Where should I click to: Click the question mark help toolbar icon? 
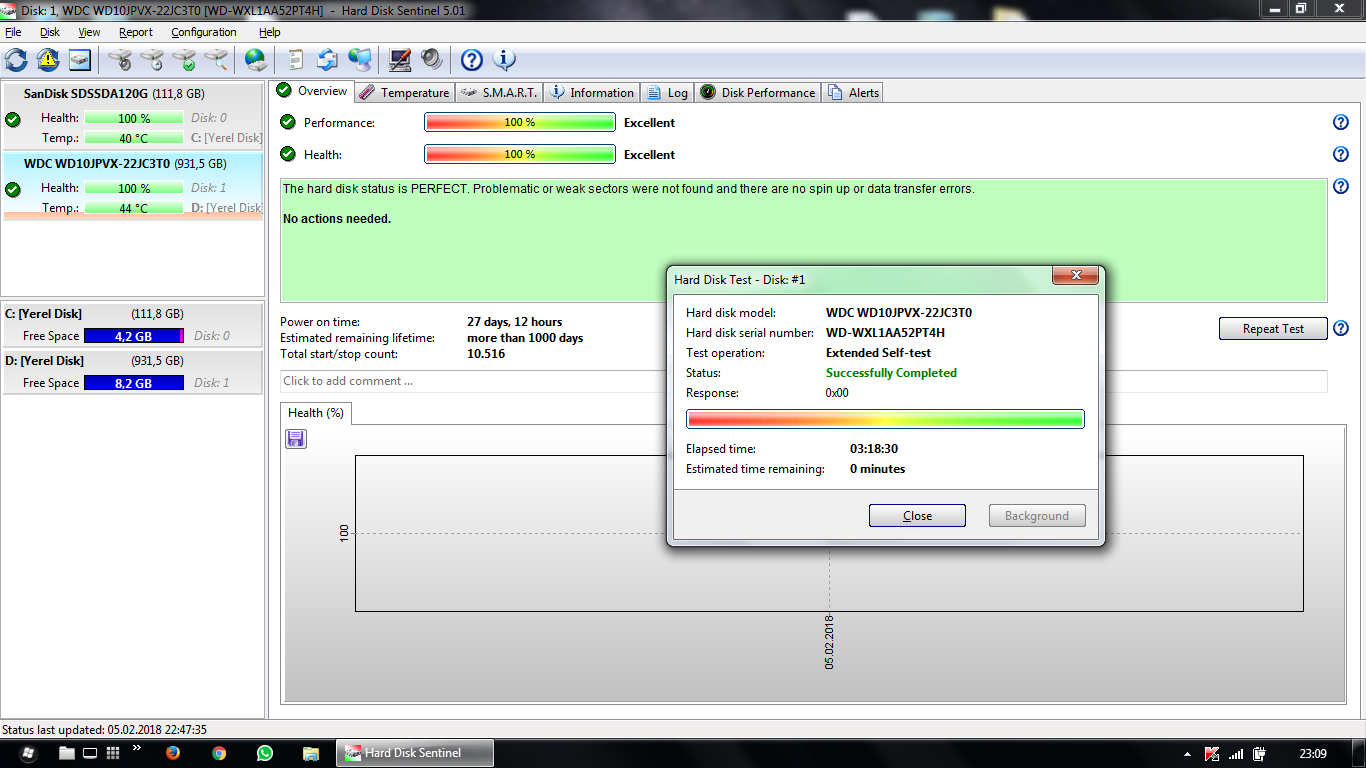(472, 60)
